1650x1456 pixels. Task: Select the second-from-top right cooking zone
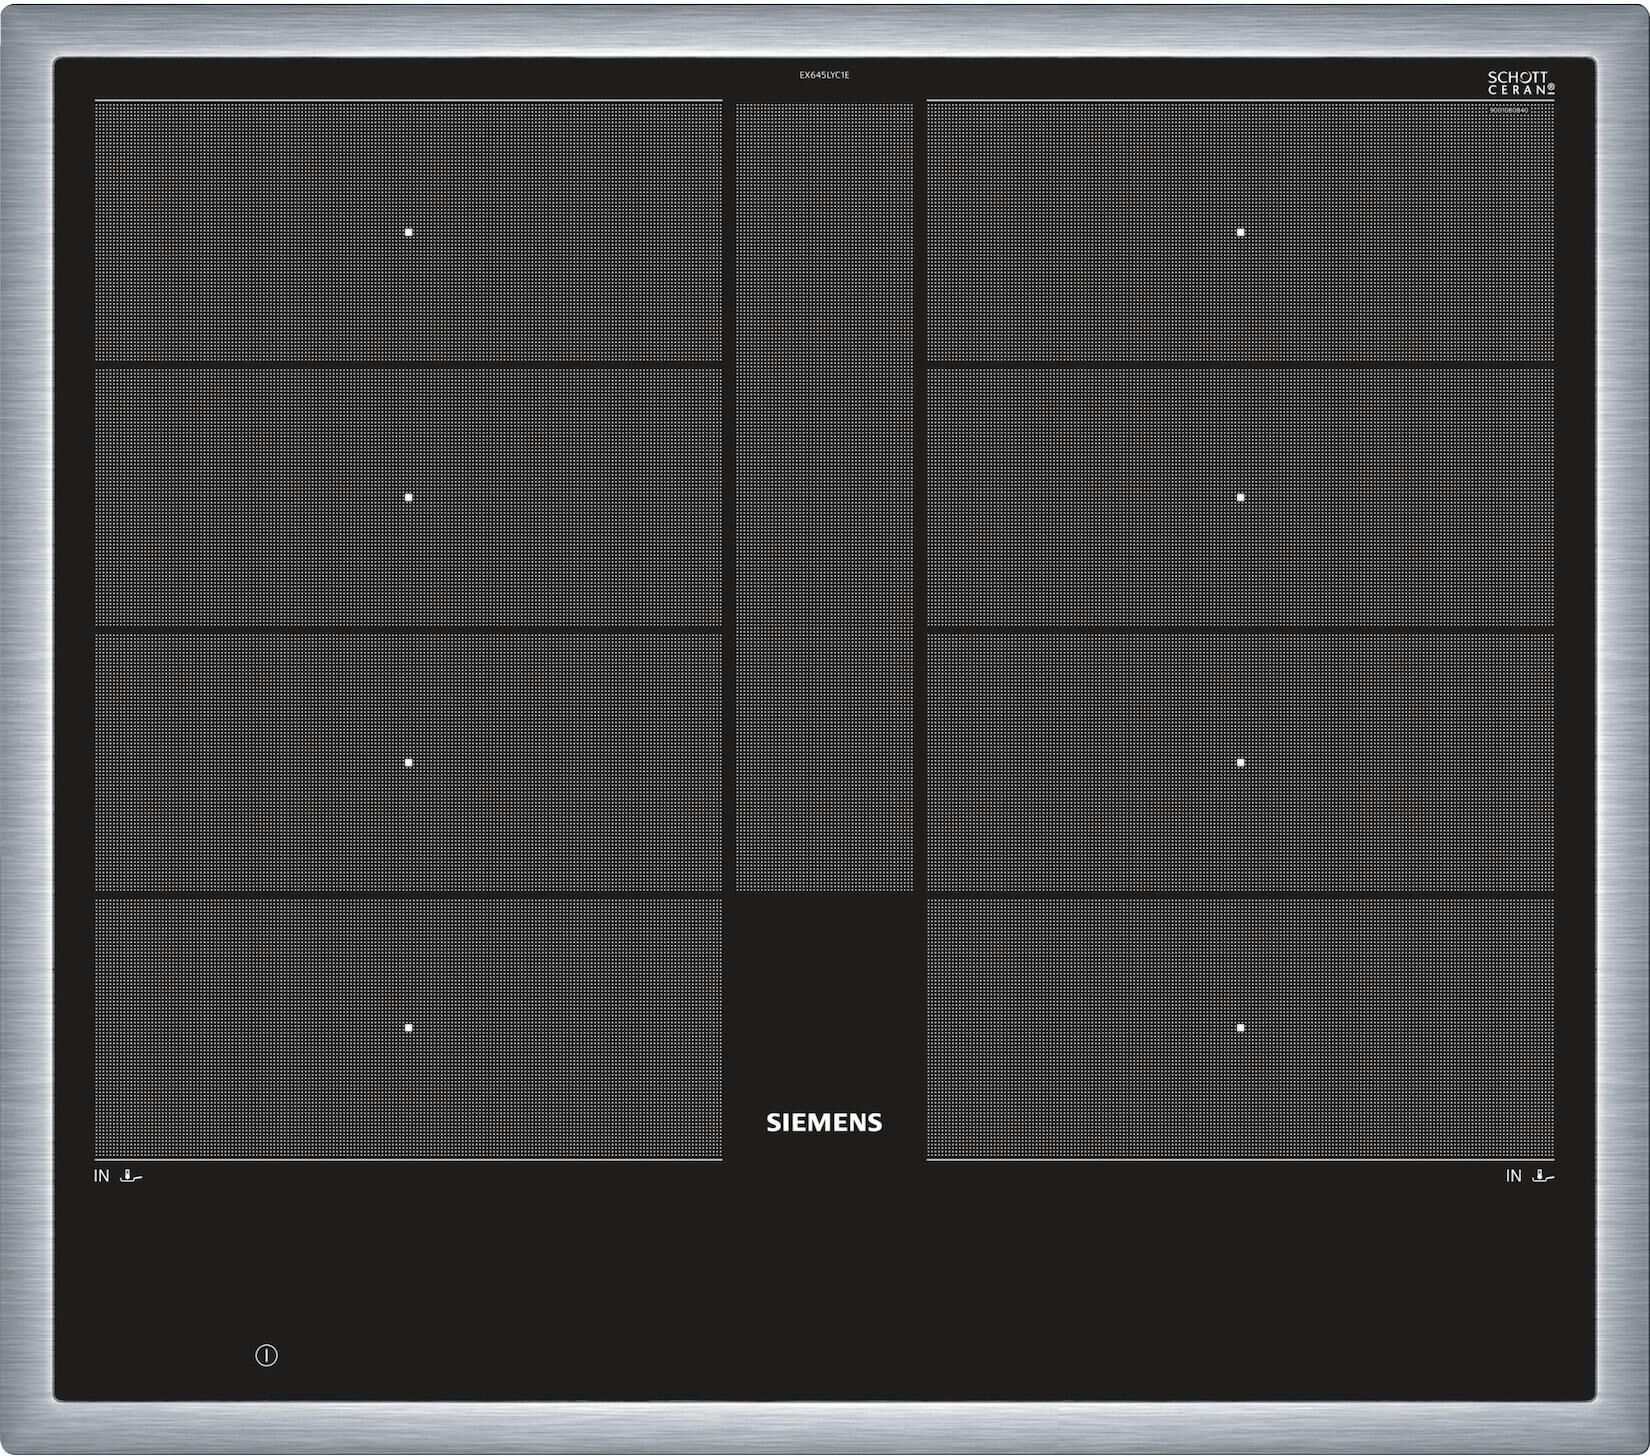point(1240,497)
